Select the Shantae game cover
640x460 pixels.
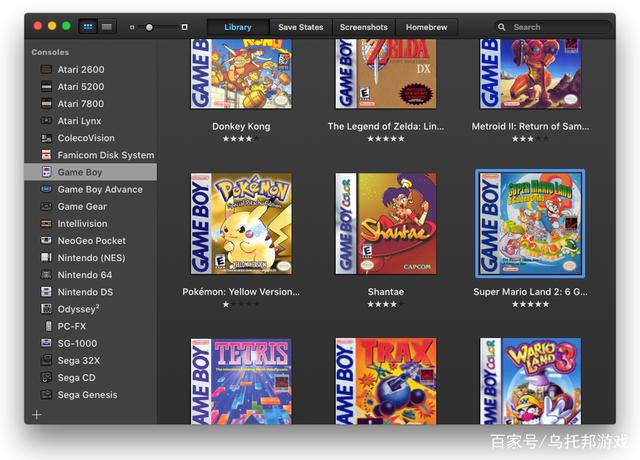click(386, 224)
